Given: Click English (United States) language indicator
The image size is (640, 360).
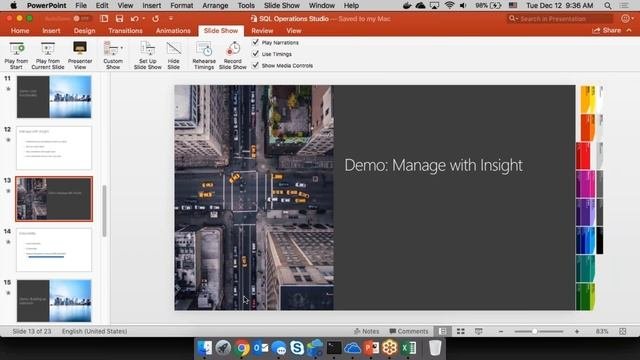Looking at the screenshot, I should (94, 331).
